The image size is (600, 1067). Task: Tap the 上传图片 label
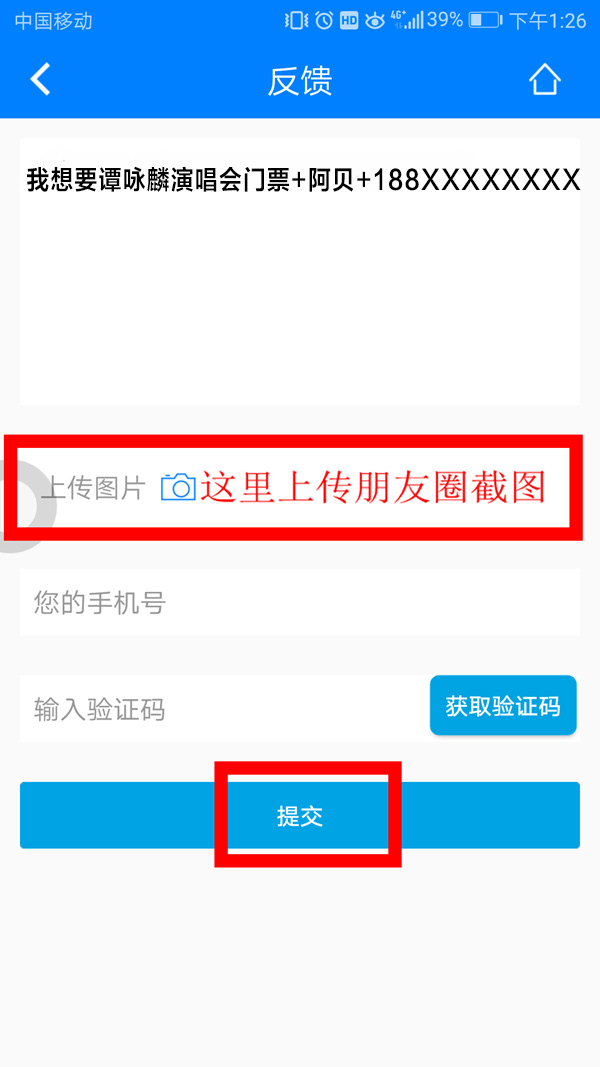pos(94,488)
